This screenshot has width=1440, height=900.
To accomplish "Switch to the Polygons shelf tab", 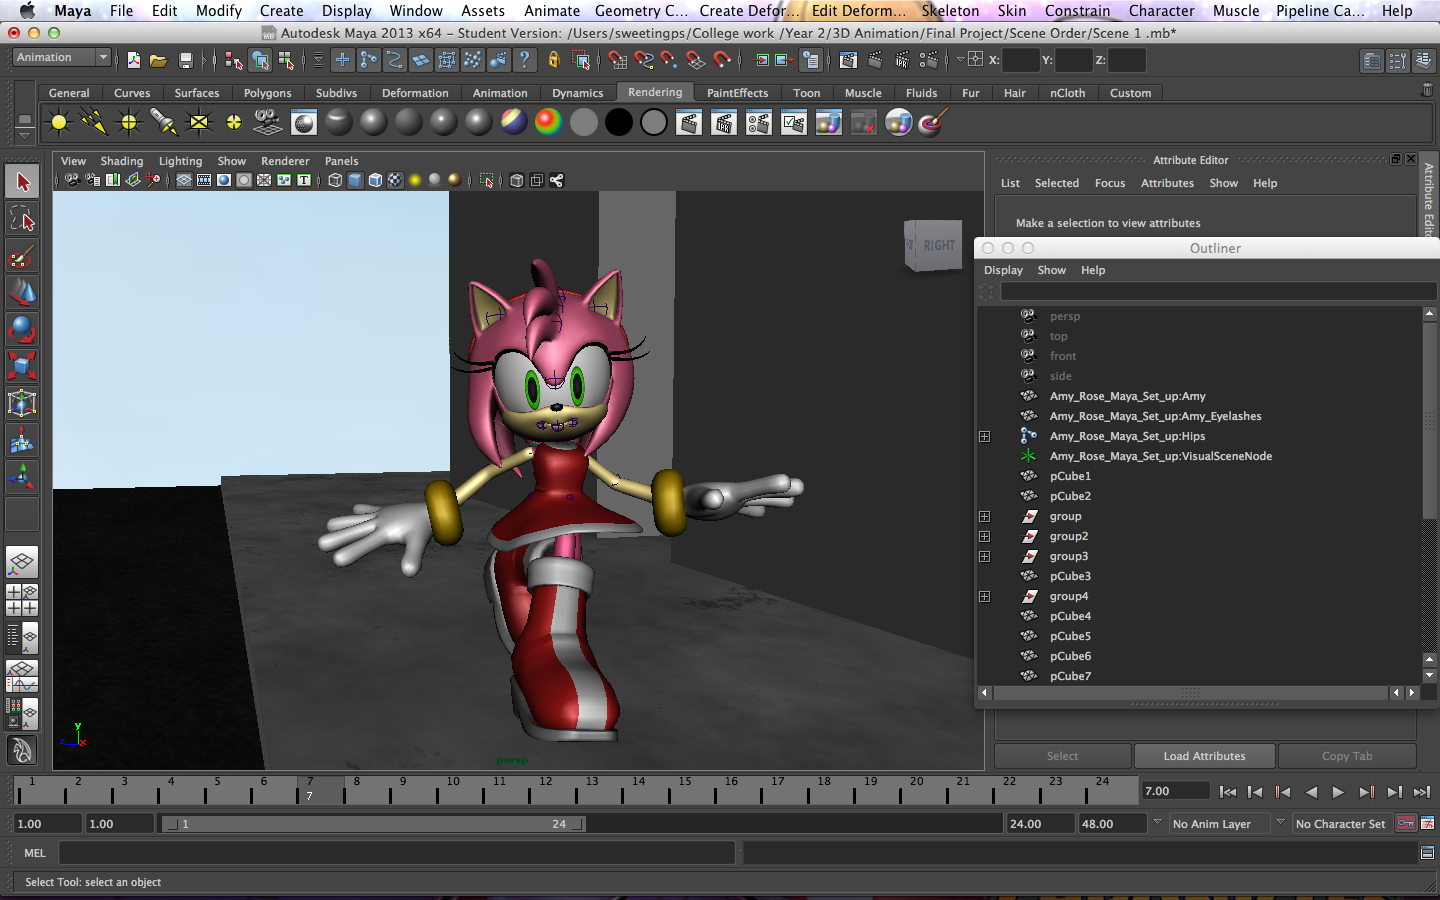I will 267,92.
